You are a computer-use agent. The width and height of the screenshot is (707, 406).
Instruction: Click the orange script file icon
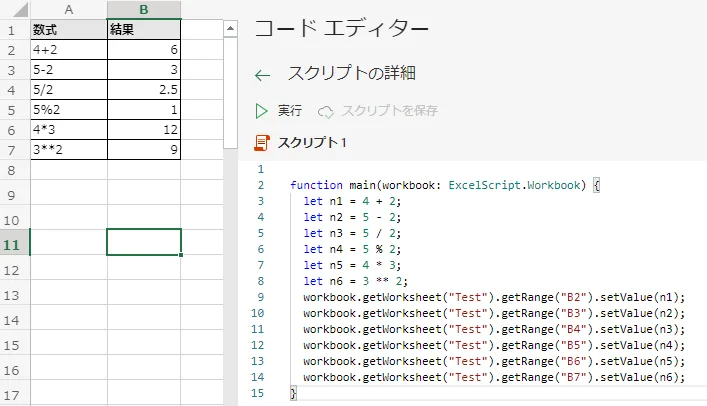click(262, 143)
